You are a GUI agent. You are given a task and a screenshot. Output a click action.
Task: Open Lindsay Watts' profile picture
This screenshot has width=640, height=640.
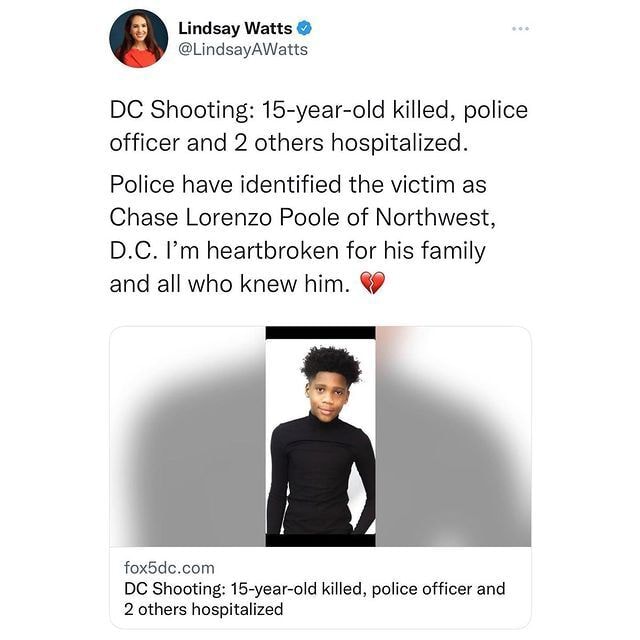[139, 38]
